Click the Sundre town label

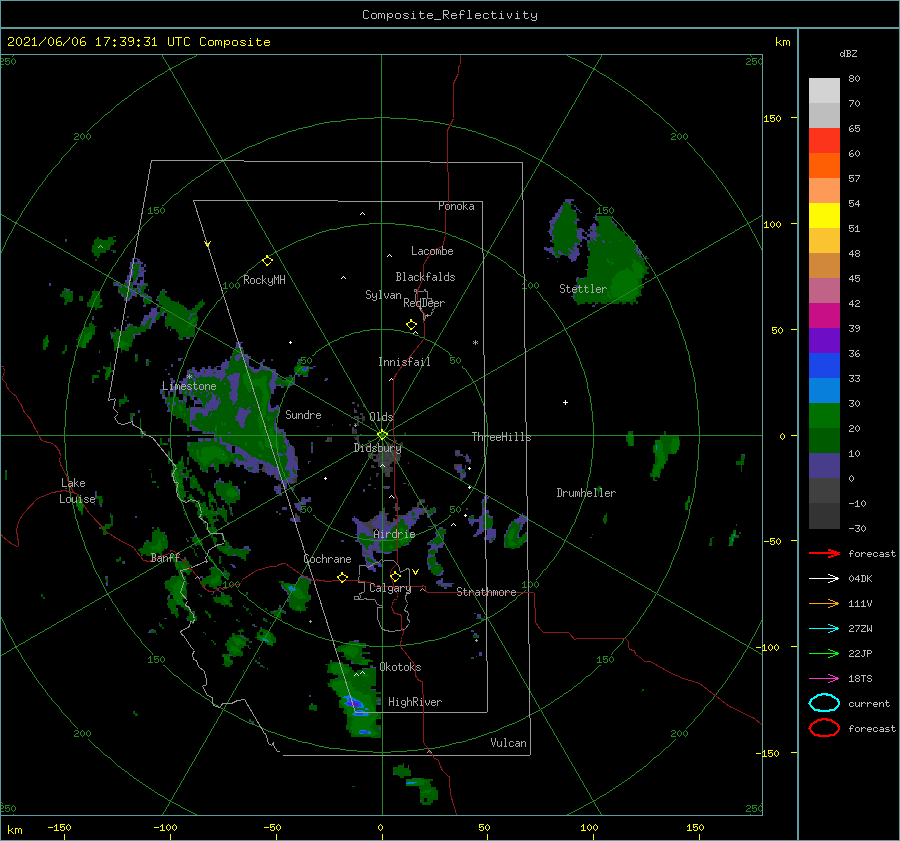coord(303,414)
